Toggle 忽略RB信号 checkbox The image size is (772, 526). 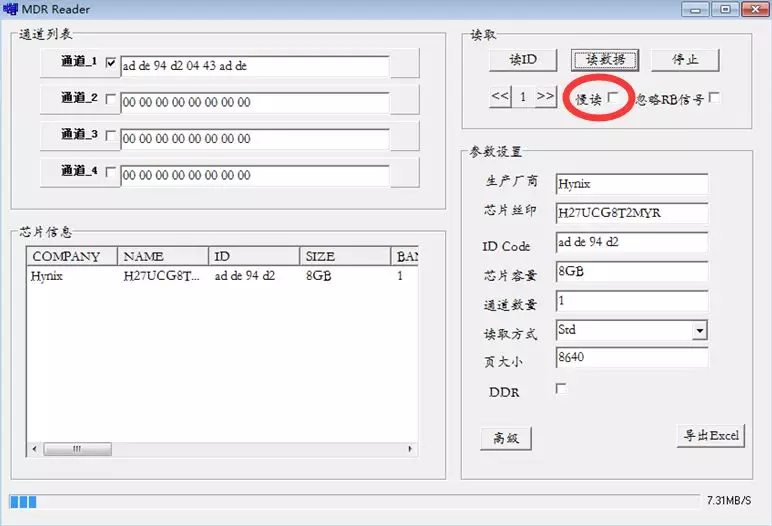[714, 97]
